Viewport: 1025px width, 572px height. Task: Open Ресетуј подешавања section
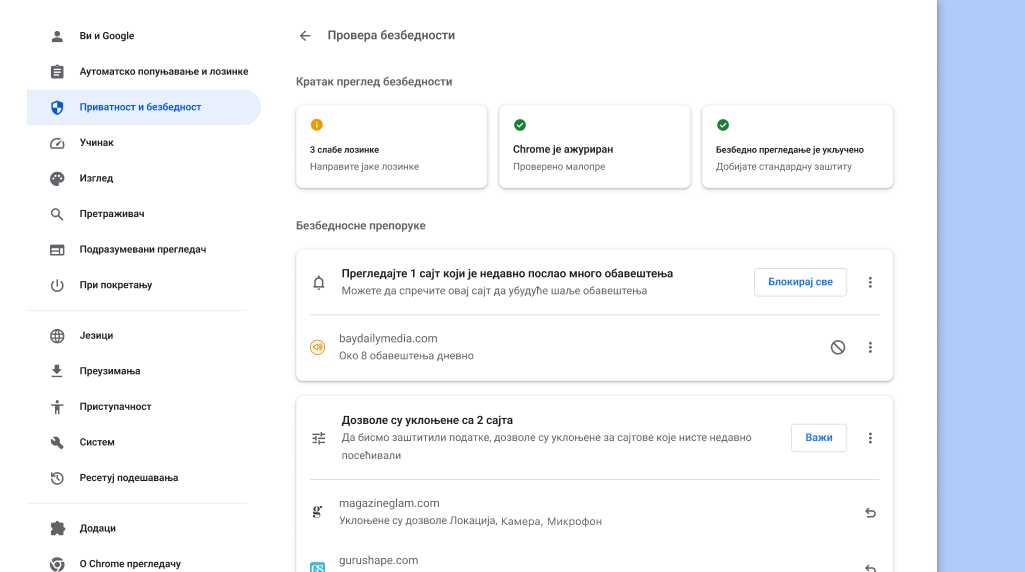pos(144,478)
